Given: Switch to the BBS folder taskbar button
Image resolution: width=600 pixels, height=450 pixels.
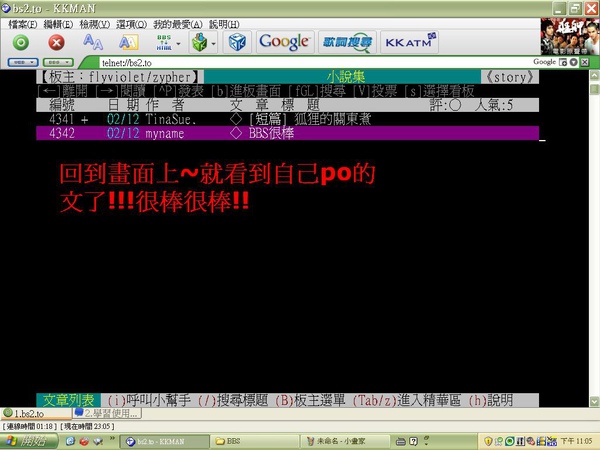Looking at the screenshot, I should [x=254, y=441].
